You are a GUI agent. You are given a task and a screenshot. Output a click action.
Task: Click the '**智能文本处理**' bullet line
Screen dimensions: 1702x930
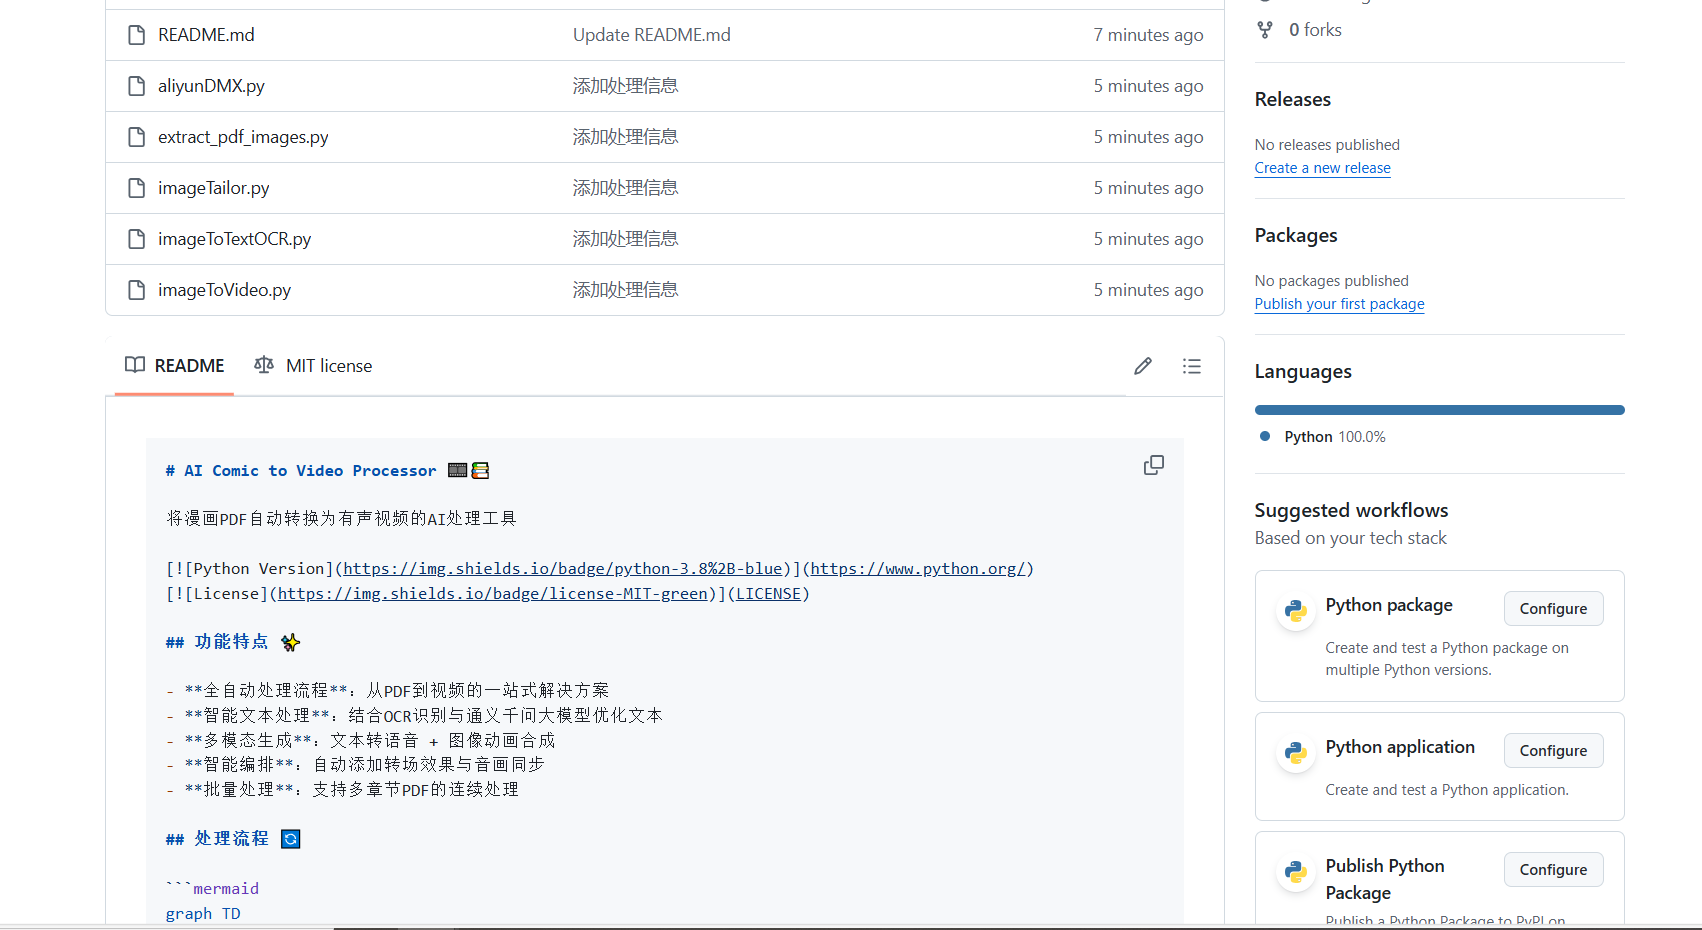414,716
